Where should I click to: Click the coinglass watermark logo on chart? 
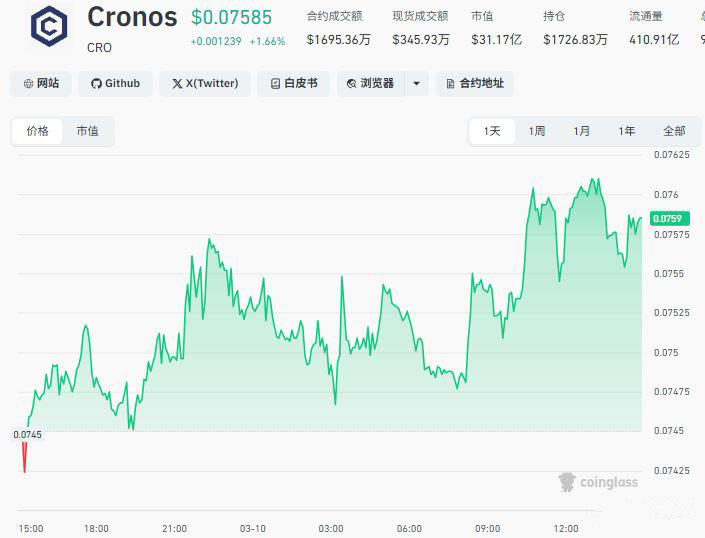point(567,483)
